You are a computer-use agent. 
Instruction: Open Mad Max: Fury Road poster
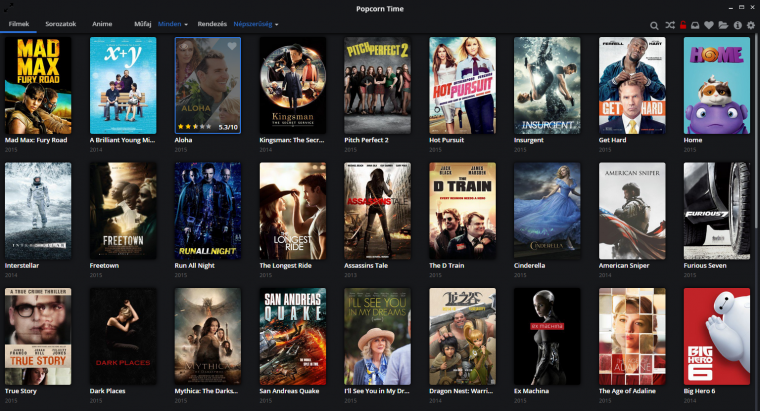[38, 85]
